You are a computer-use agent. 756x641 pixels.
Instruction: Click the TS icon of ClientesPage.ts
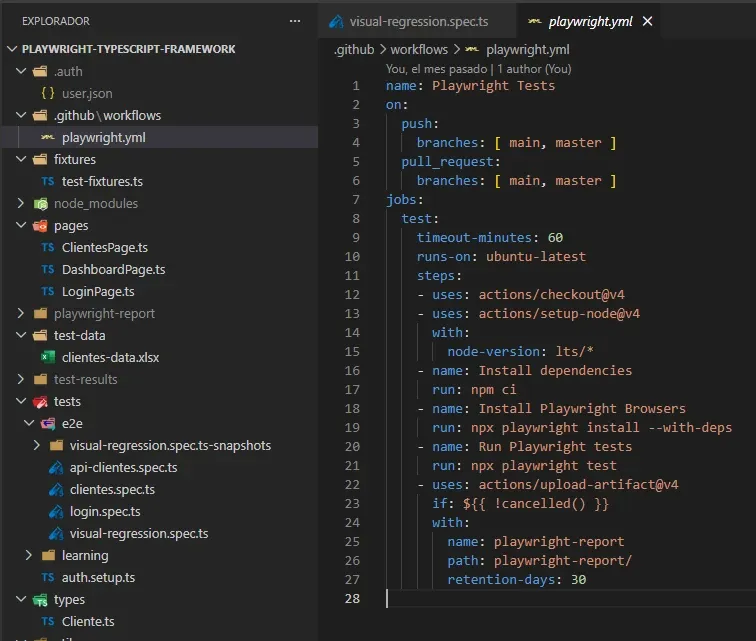pos(48,247)
